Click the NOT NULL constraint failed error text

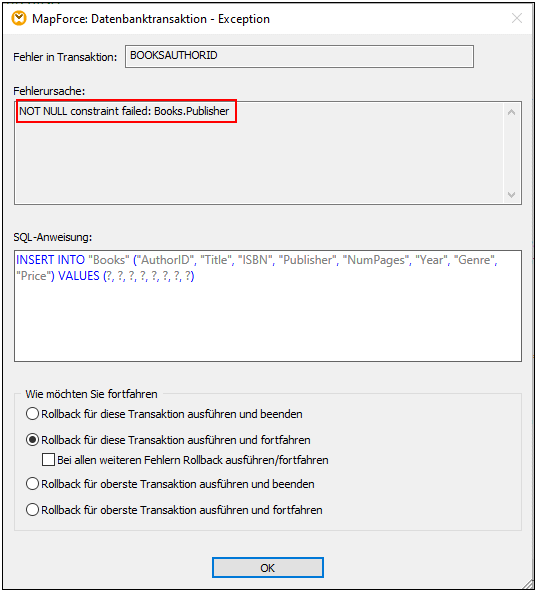click(124, 111)
